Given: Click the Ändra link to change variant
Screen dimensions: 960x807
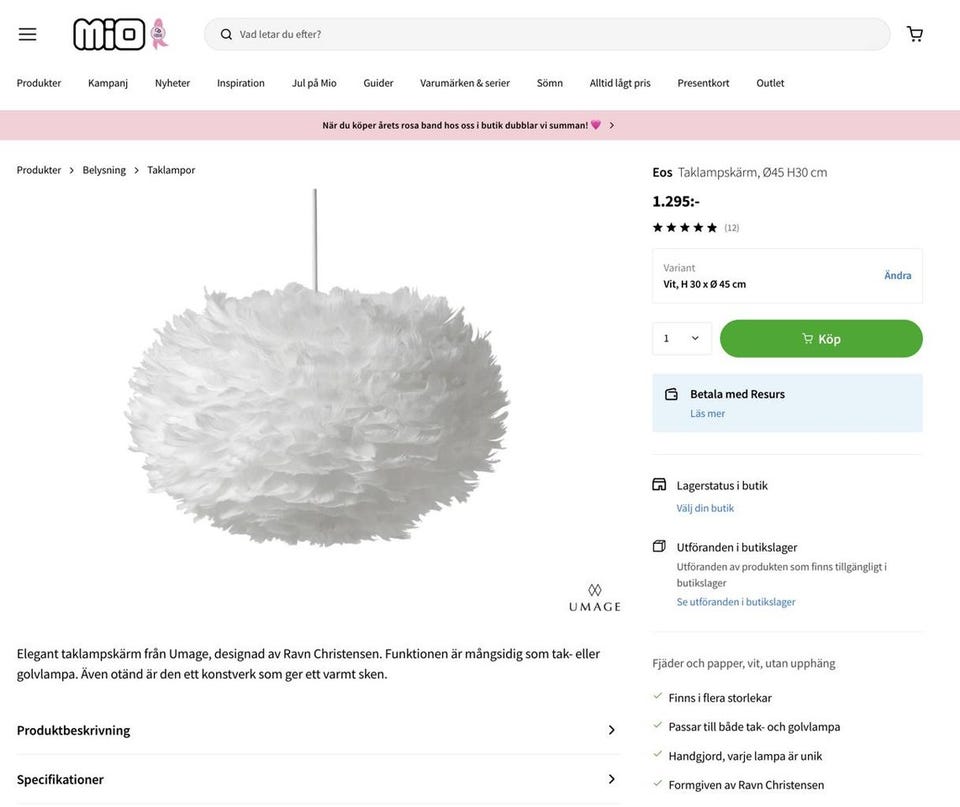Looking at the screenshot, I should coord(897,274).
